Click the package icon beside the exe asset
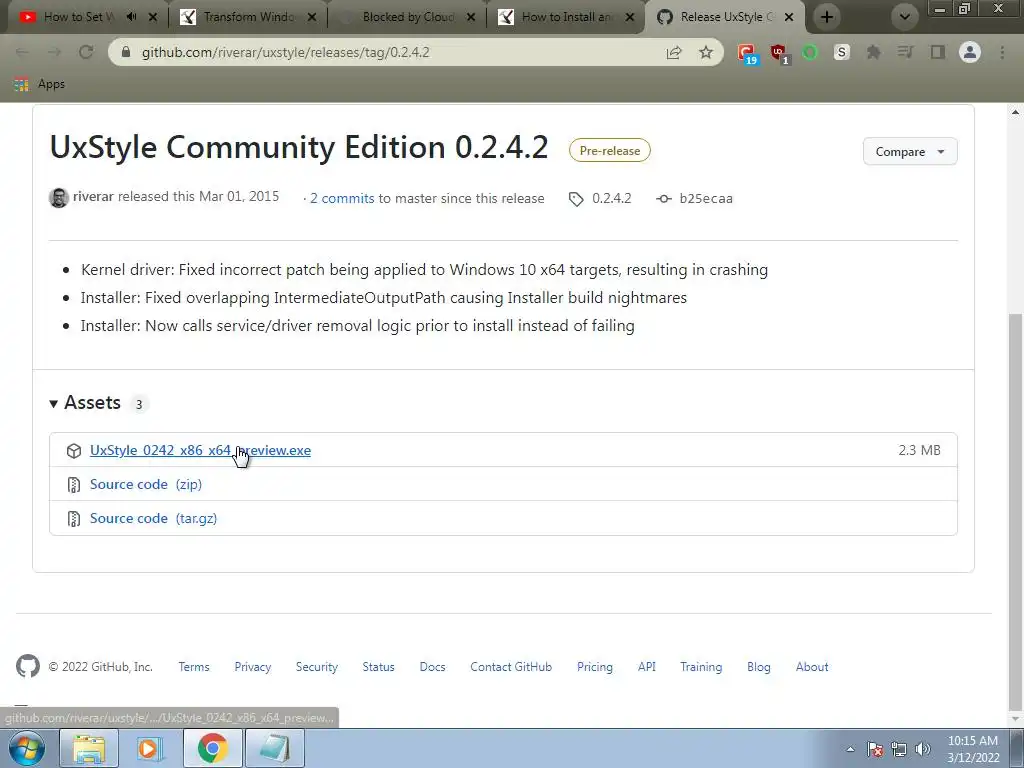 74,451
